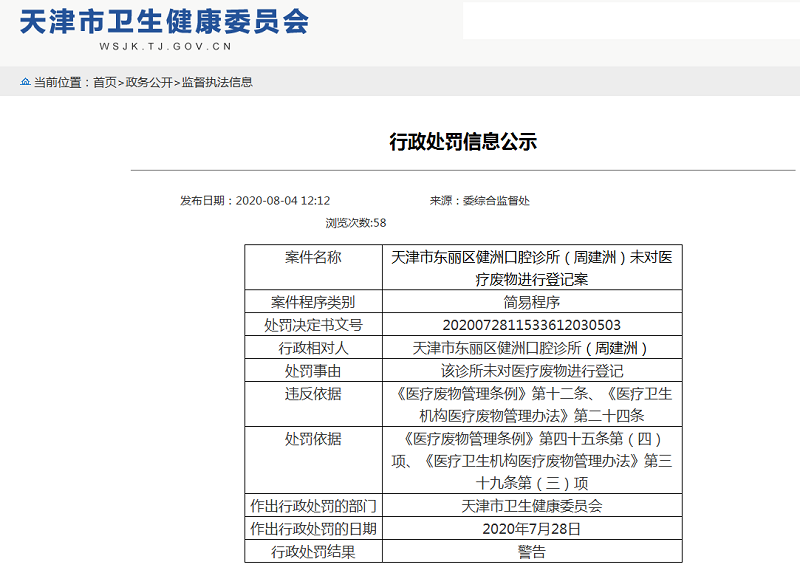Select the 行政处罚结果 label cell
The width and height of the screenshot is (800, 573).
[x=313, y=551]
